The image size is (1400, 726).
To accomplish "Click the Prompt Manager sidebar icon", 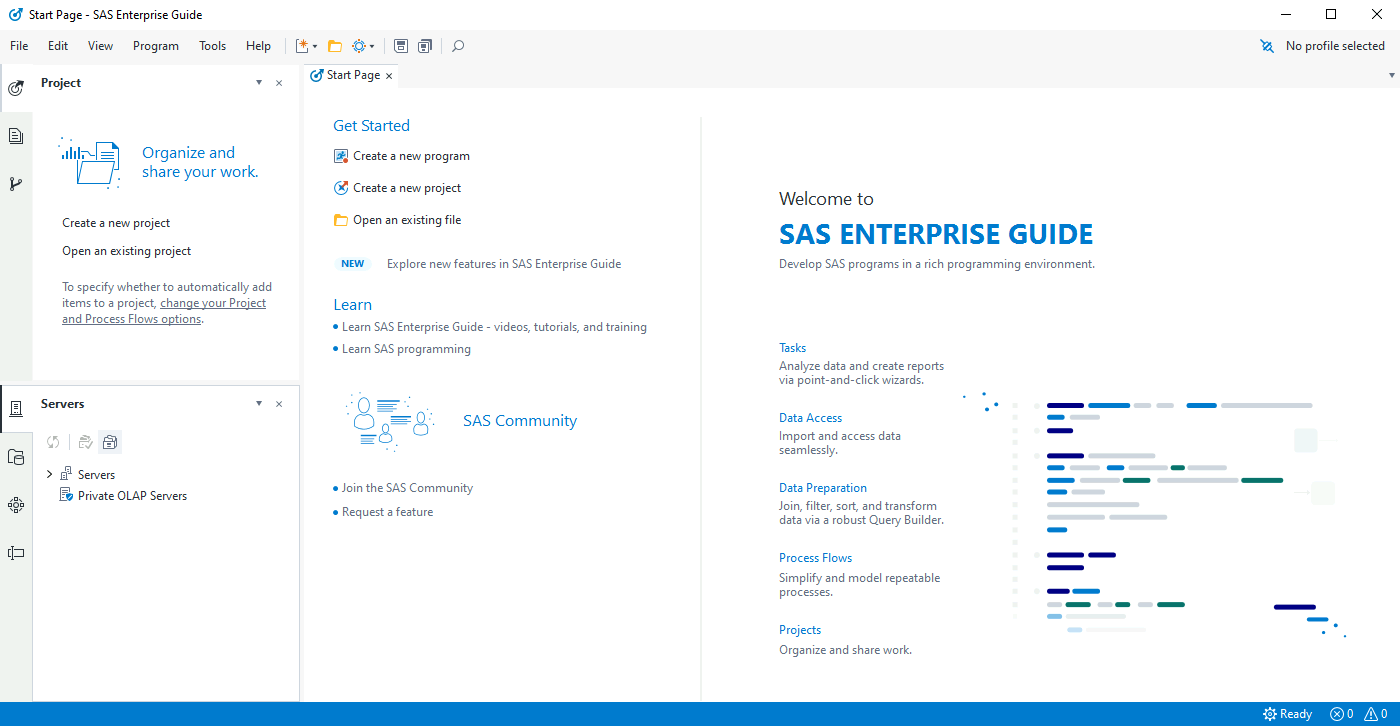I will tap(16, 553).
